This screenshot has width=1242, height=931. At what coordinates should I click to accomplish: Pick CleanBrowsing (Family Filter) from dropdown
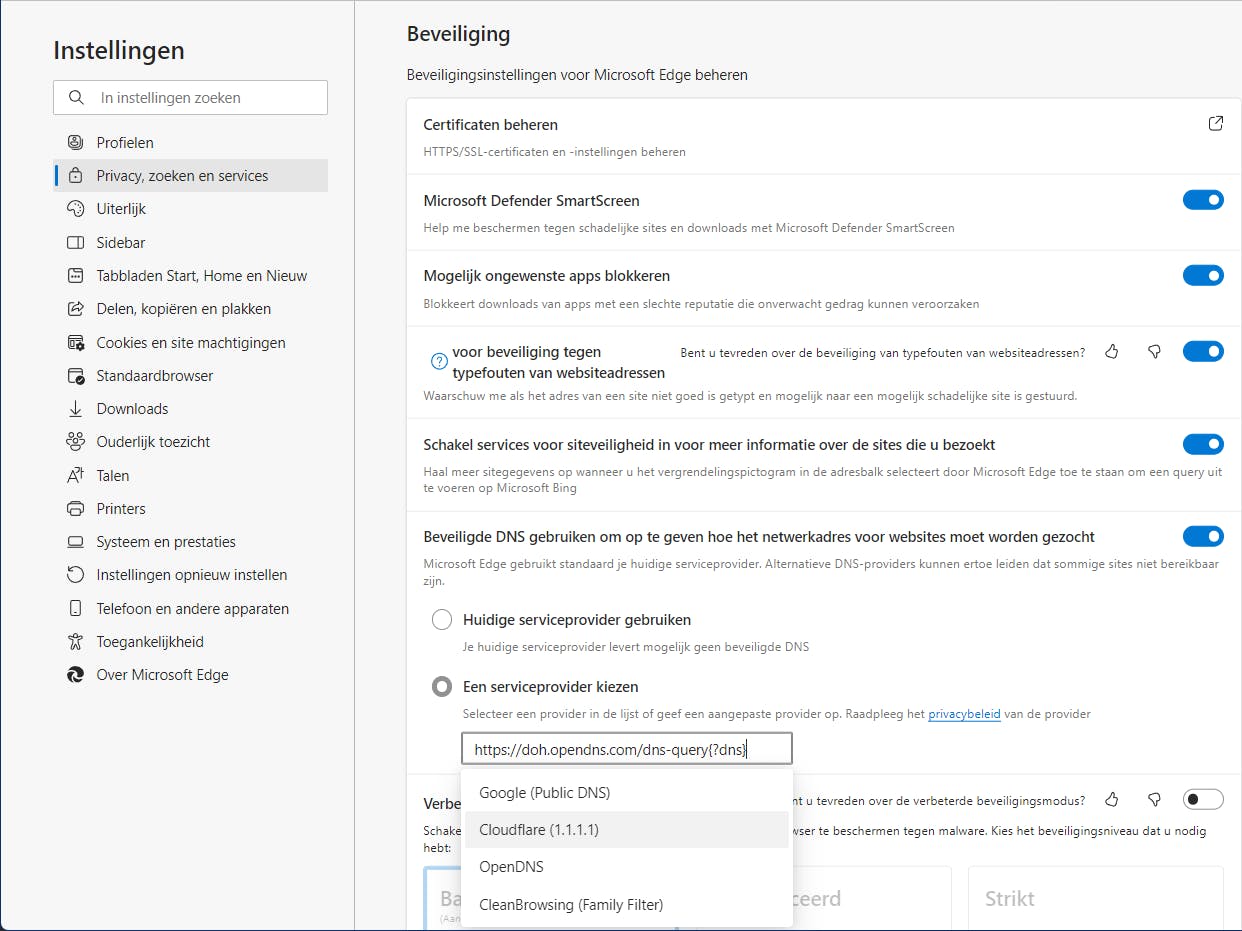click(x=571, y=905)
